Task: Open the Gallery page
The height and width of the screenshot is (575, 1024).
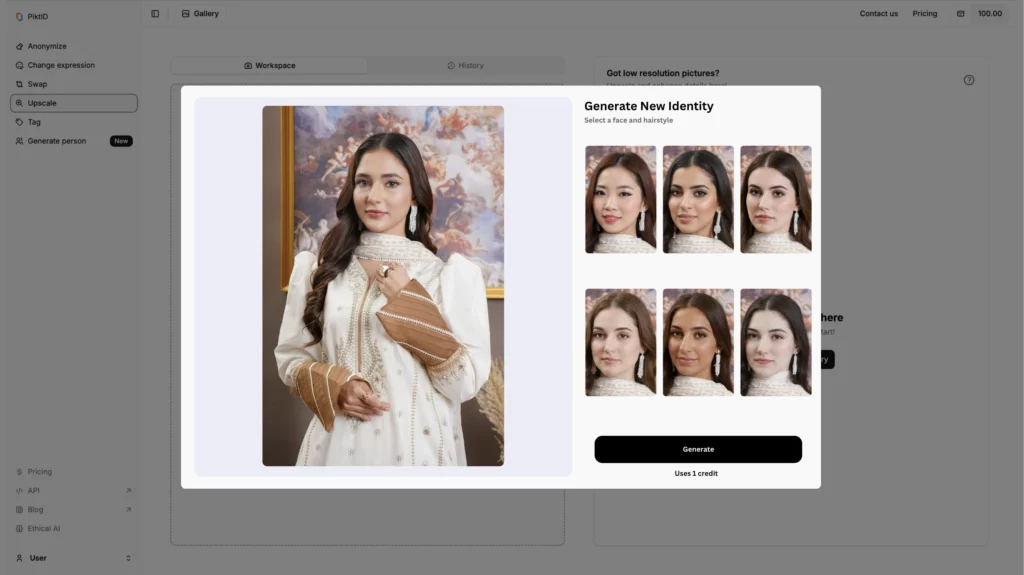Action: 200,14
